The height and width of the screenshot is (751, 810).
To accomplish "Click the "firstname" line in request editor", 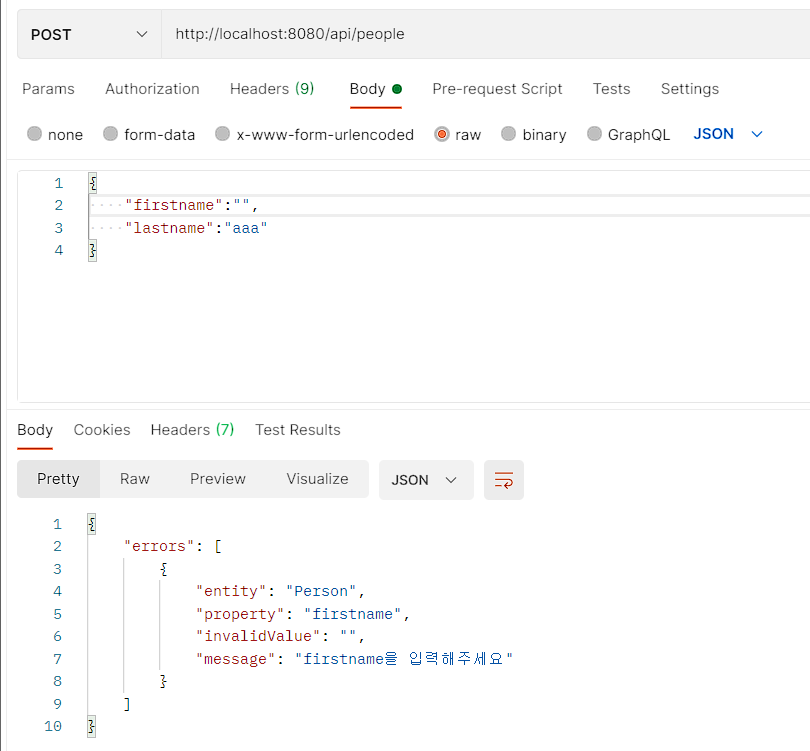I will [192, 206].
